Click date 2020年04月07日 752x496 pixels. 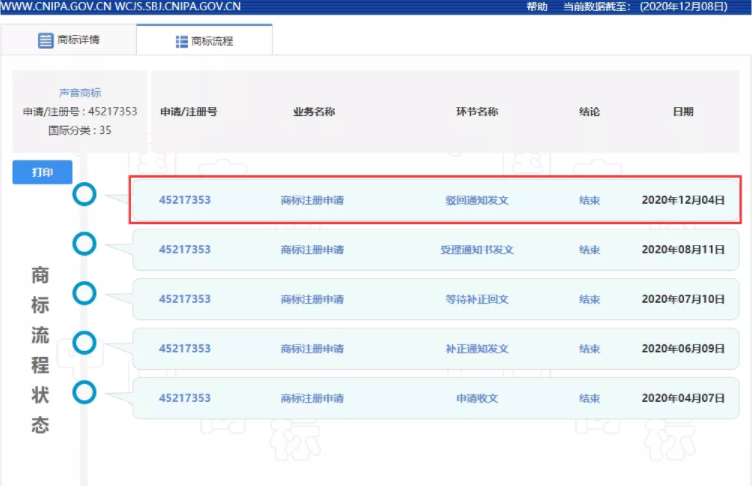(683, 398)
